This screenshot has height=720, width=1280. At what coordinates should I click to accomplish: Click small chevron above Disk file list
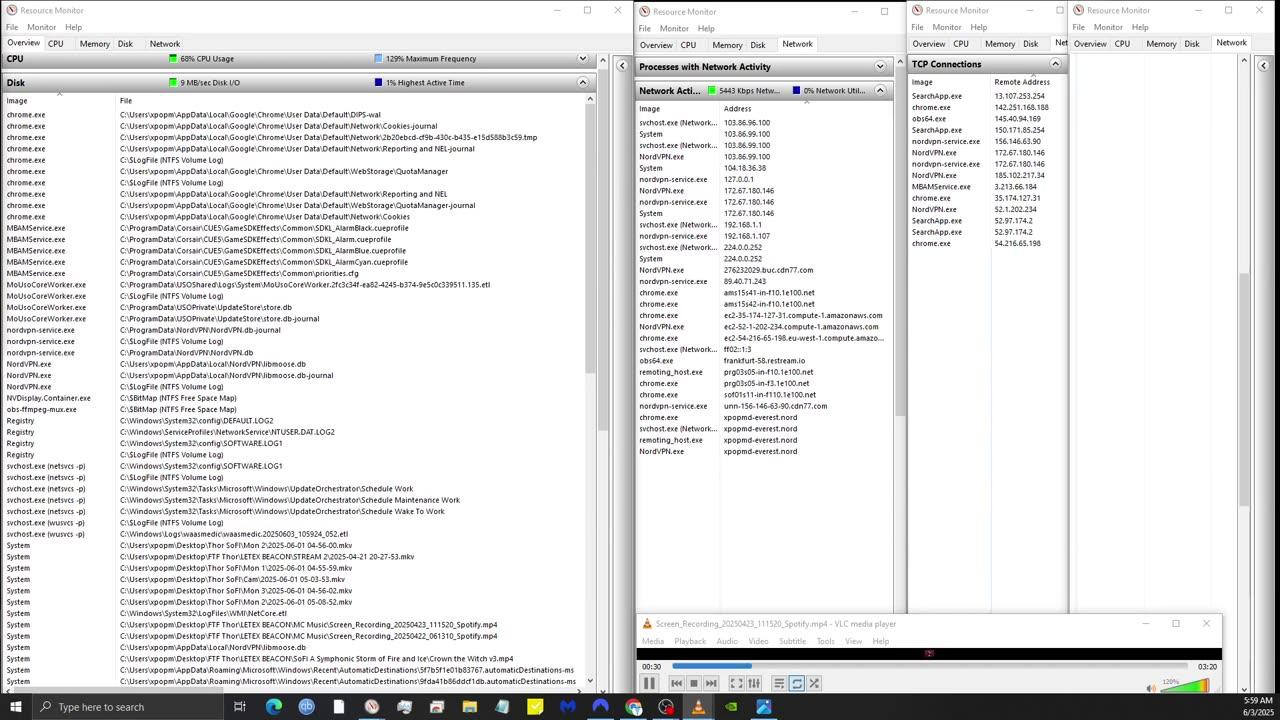click(x=59, y=94)
